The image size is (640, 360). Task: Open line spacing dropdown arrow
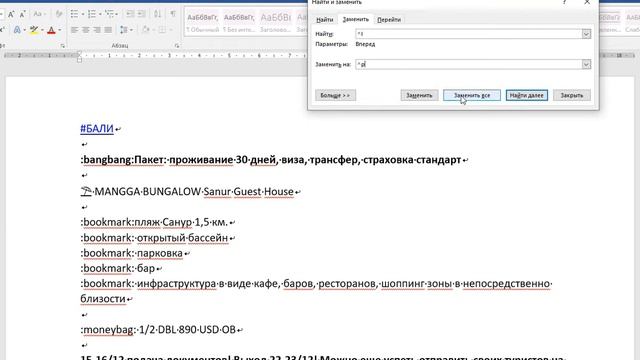(x=131, y=30)
